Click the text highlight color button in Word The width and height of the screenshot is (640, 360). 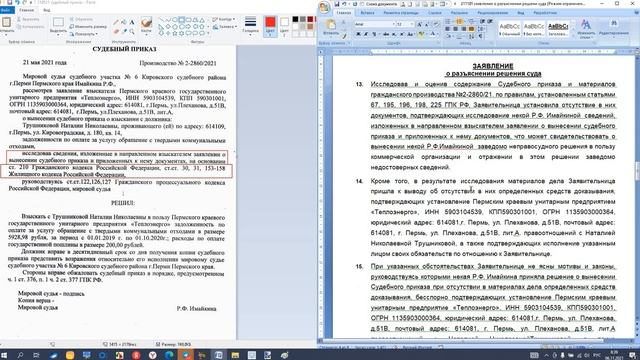pos(420,34)
